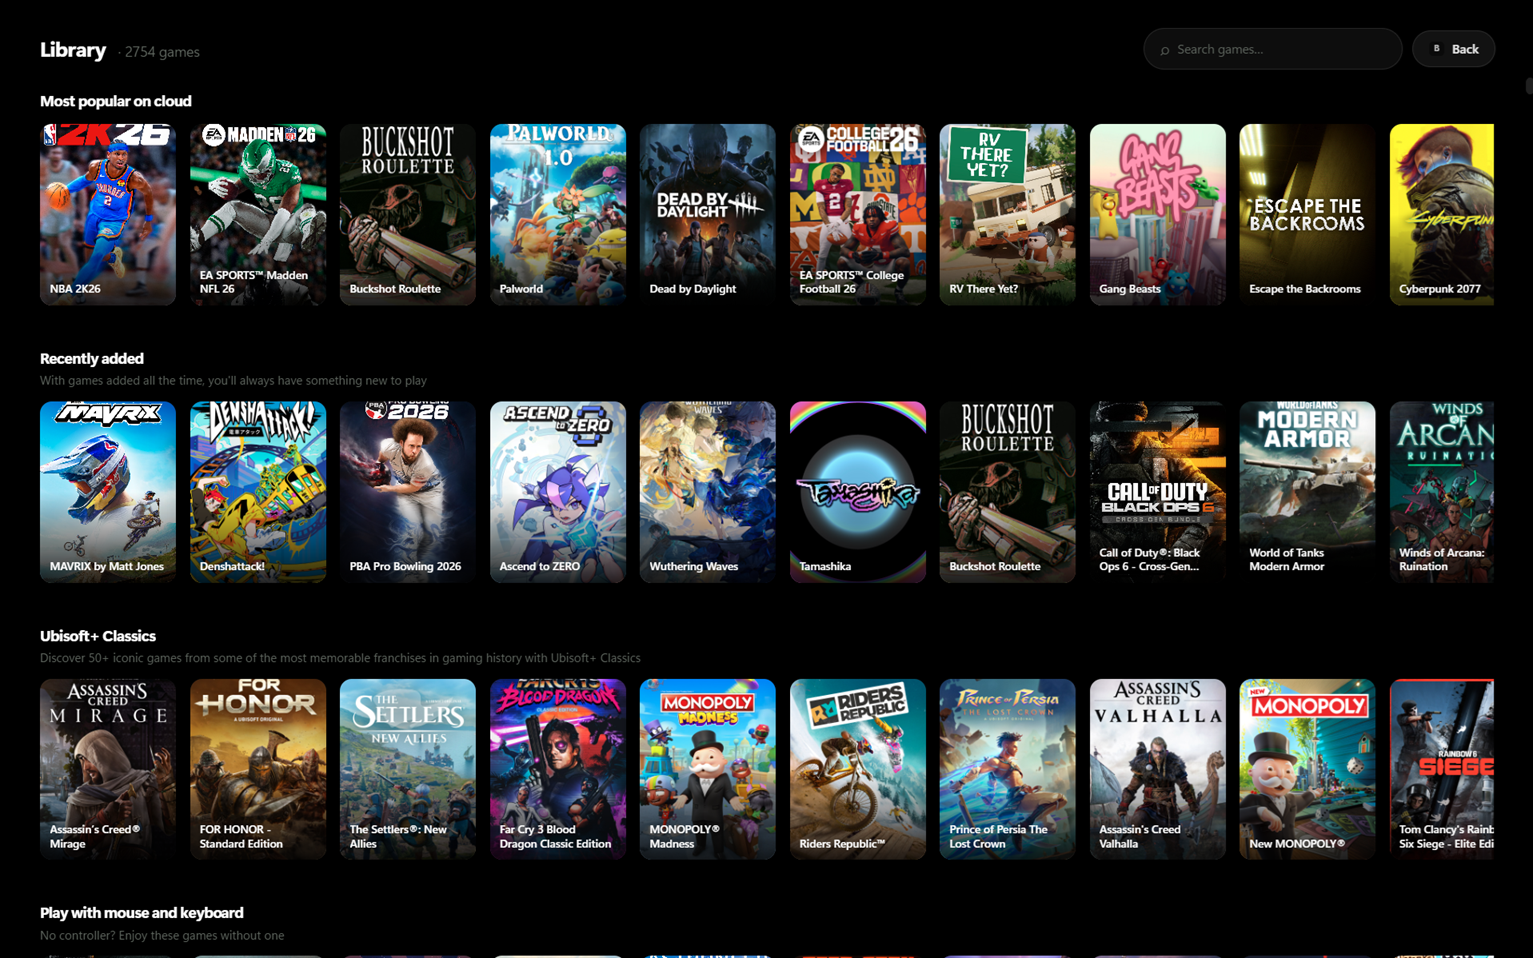Viewport: 1533px width, 958px height.
Task: Open the MONOPOLY Madness card
Action: tap(708, 769)
